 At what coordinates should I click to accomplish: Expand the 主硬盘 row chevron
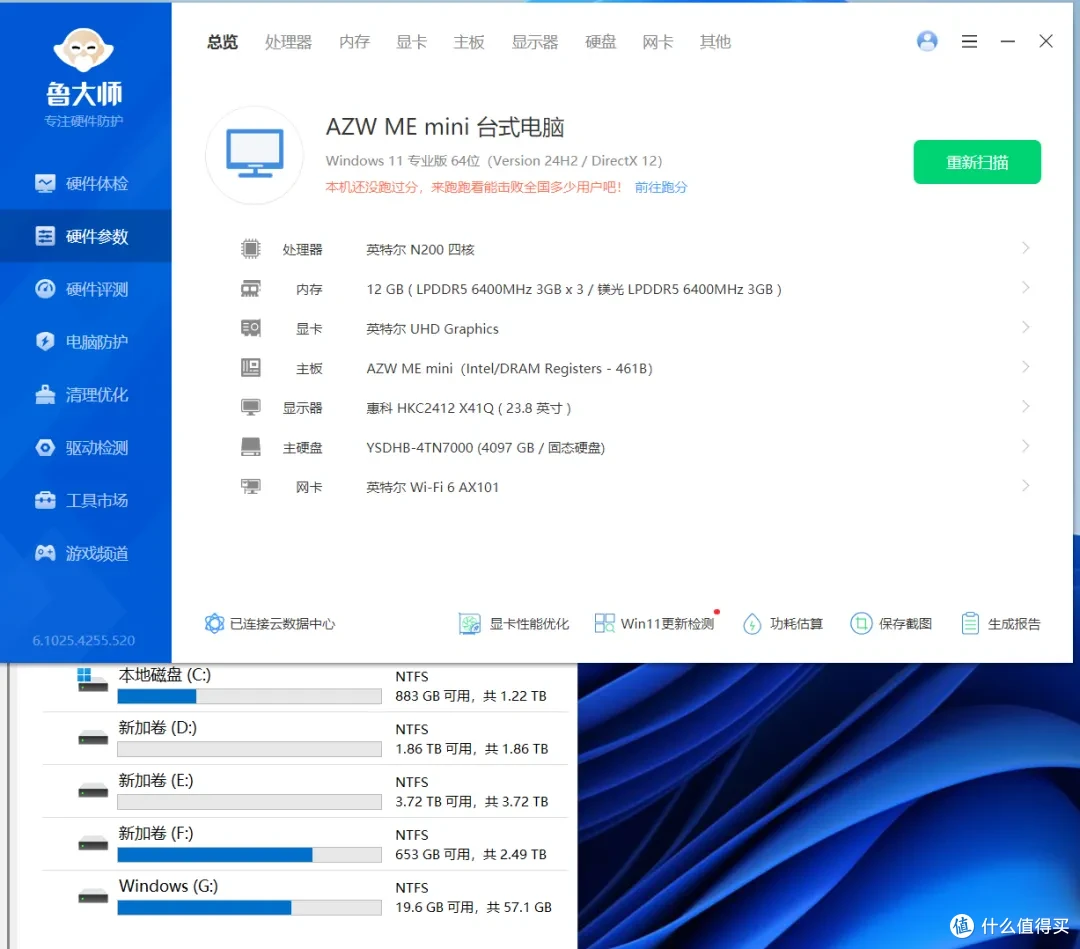(x=1026, y=446)
